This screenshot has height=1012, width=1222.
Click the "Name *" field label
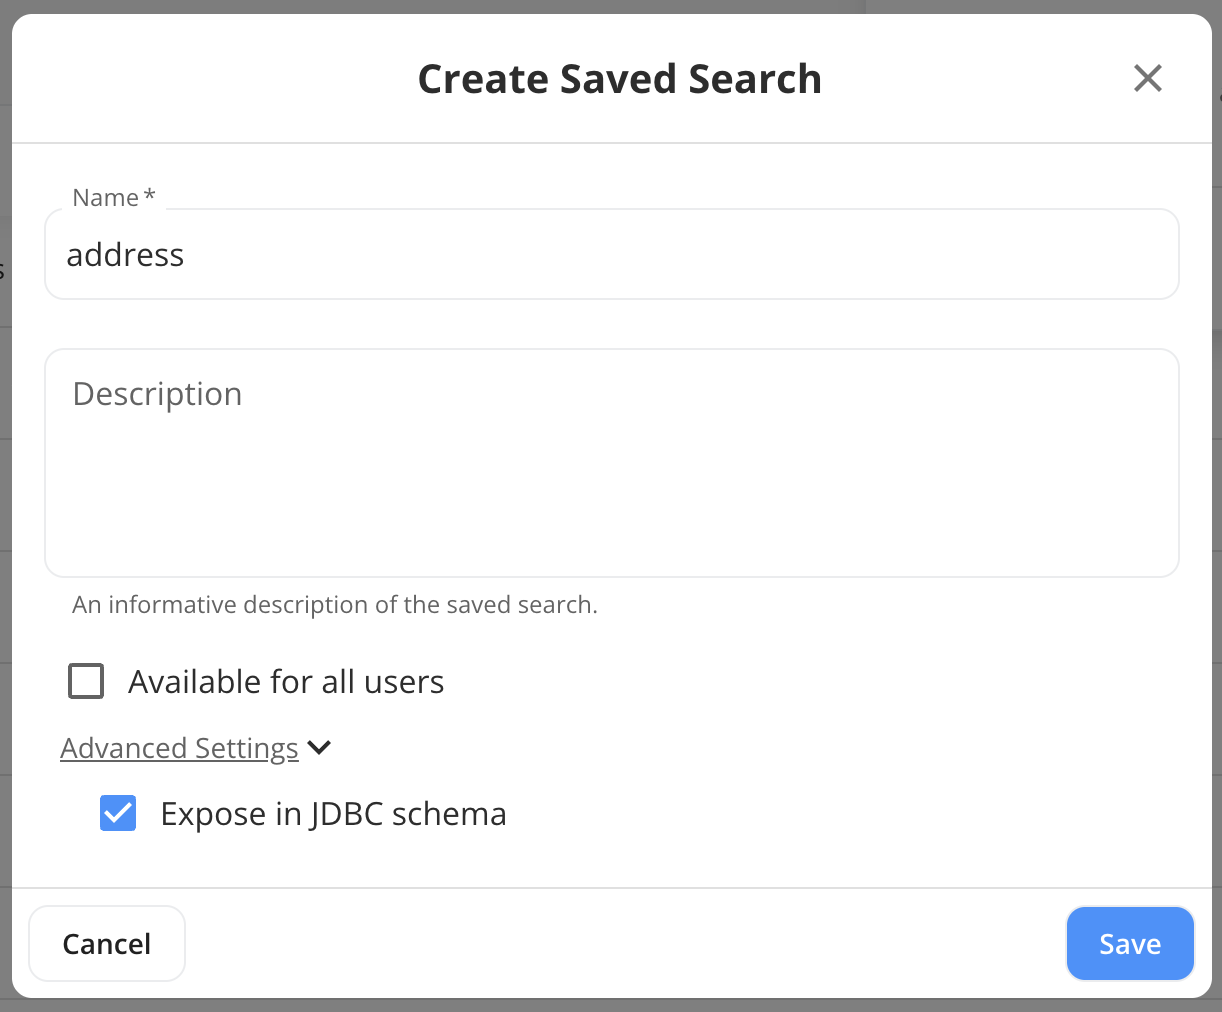(x=105, y=198)
